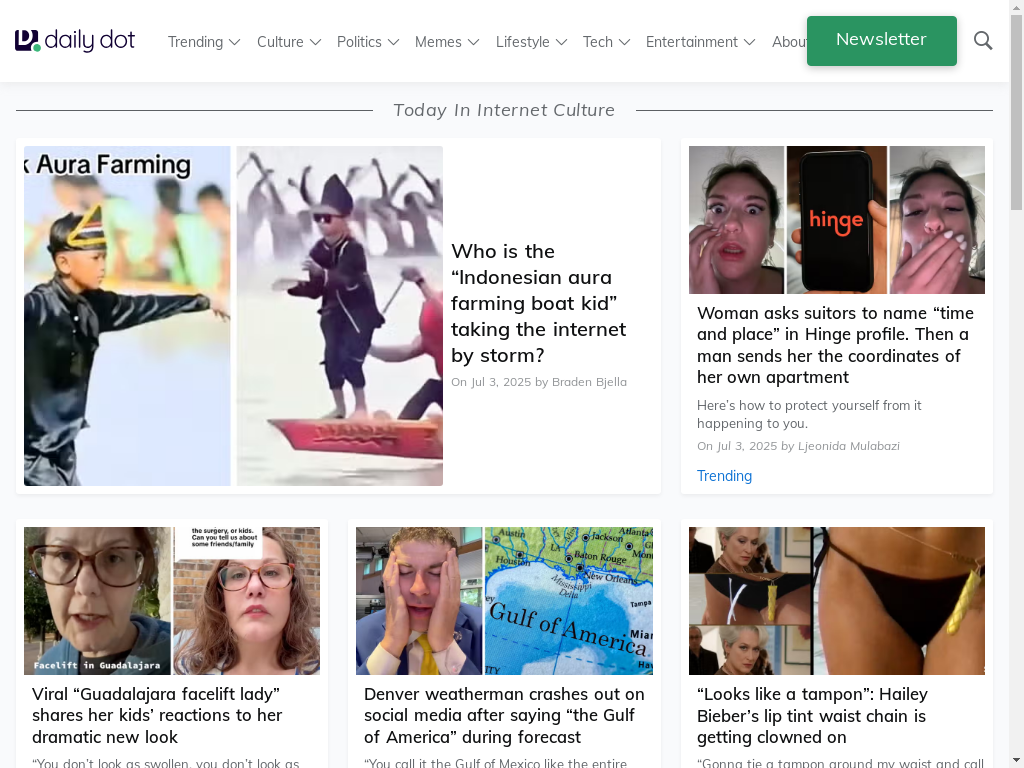Image resolution: width=1024 pixels, height=768 pixels.
Task: Open the search magnifier icon
Action: coord(983,41)
